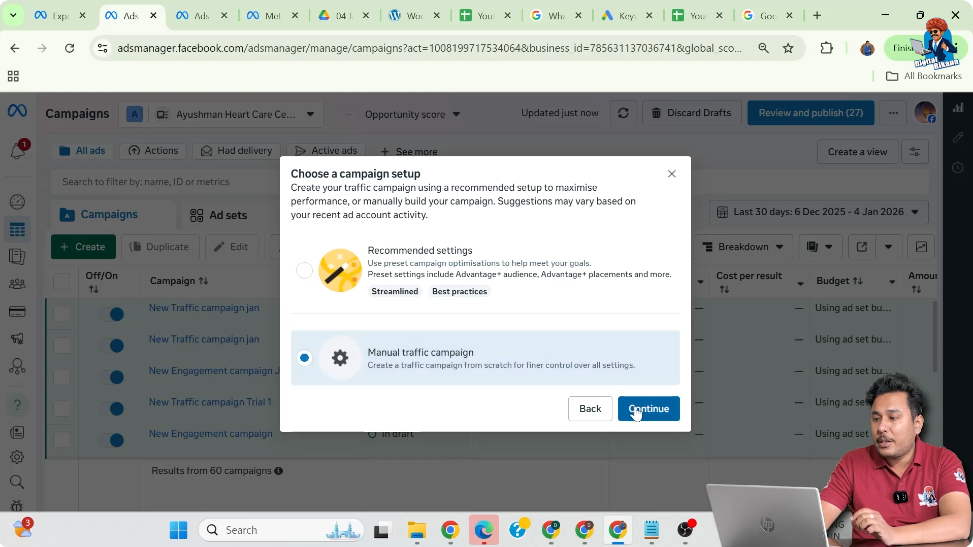The image size is (973, 547).
Task: Click the browser zoom magnifier icon
Action: click(763, 48)
